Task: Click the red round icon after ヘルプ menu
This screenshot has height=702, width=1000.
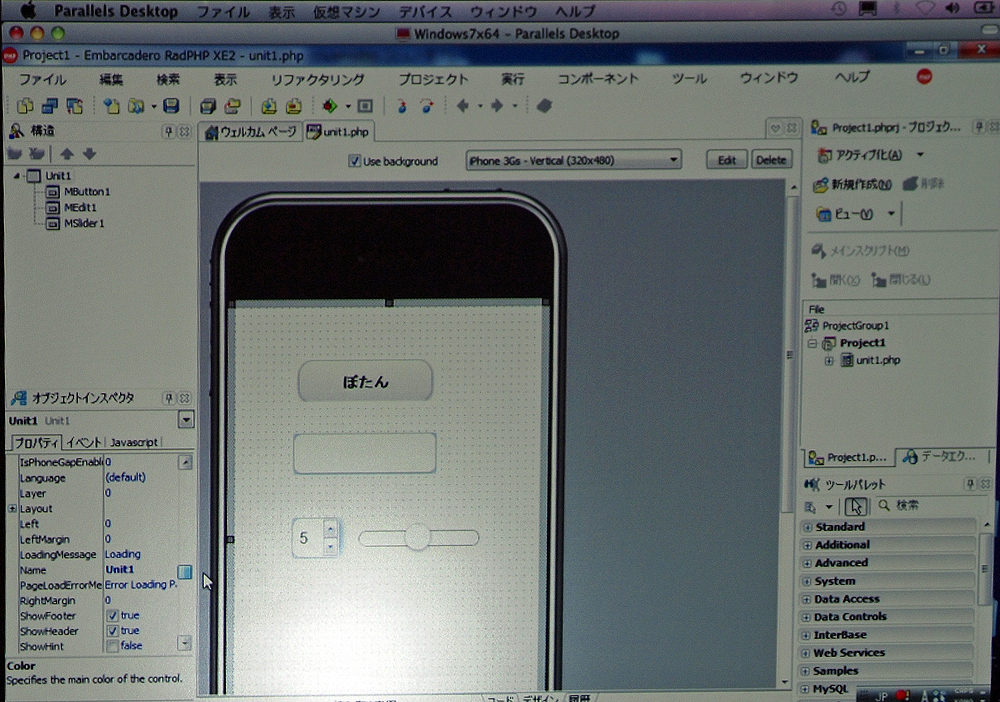Action: (924, 77)
